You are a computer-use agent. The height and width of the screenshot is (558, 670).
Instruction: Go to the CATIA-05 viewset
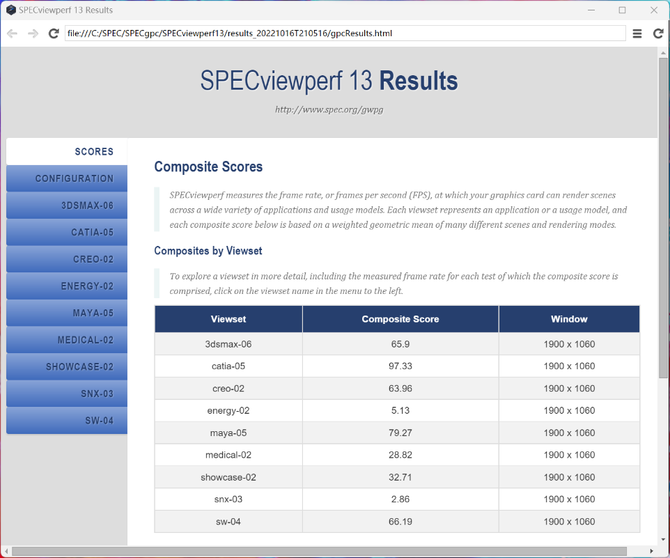(66, 233)
